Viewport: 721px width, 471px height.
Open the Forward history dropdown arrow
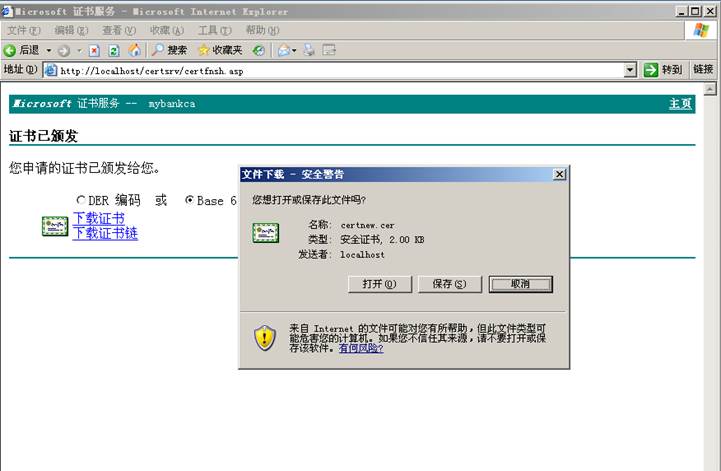(79, 50)
